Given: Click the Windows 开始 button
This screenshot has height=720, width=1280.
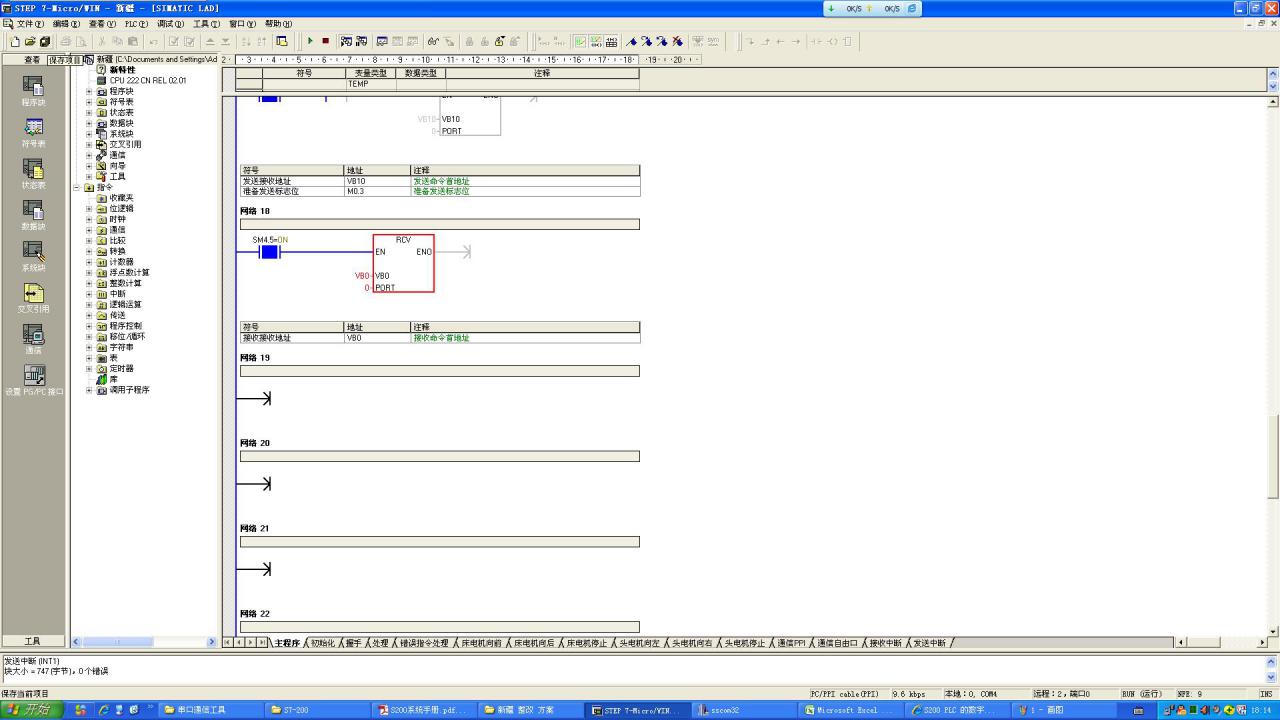Looking at the screenshot, I should tap(29, 710).
